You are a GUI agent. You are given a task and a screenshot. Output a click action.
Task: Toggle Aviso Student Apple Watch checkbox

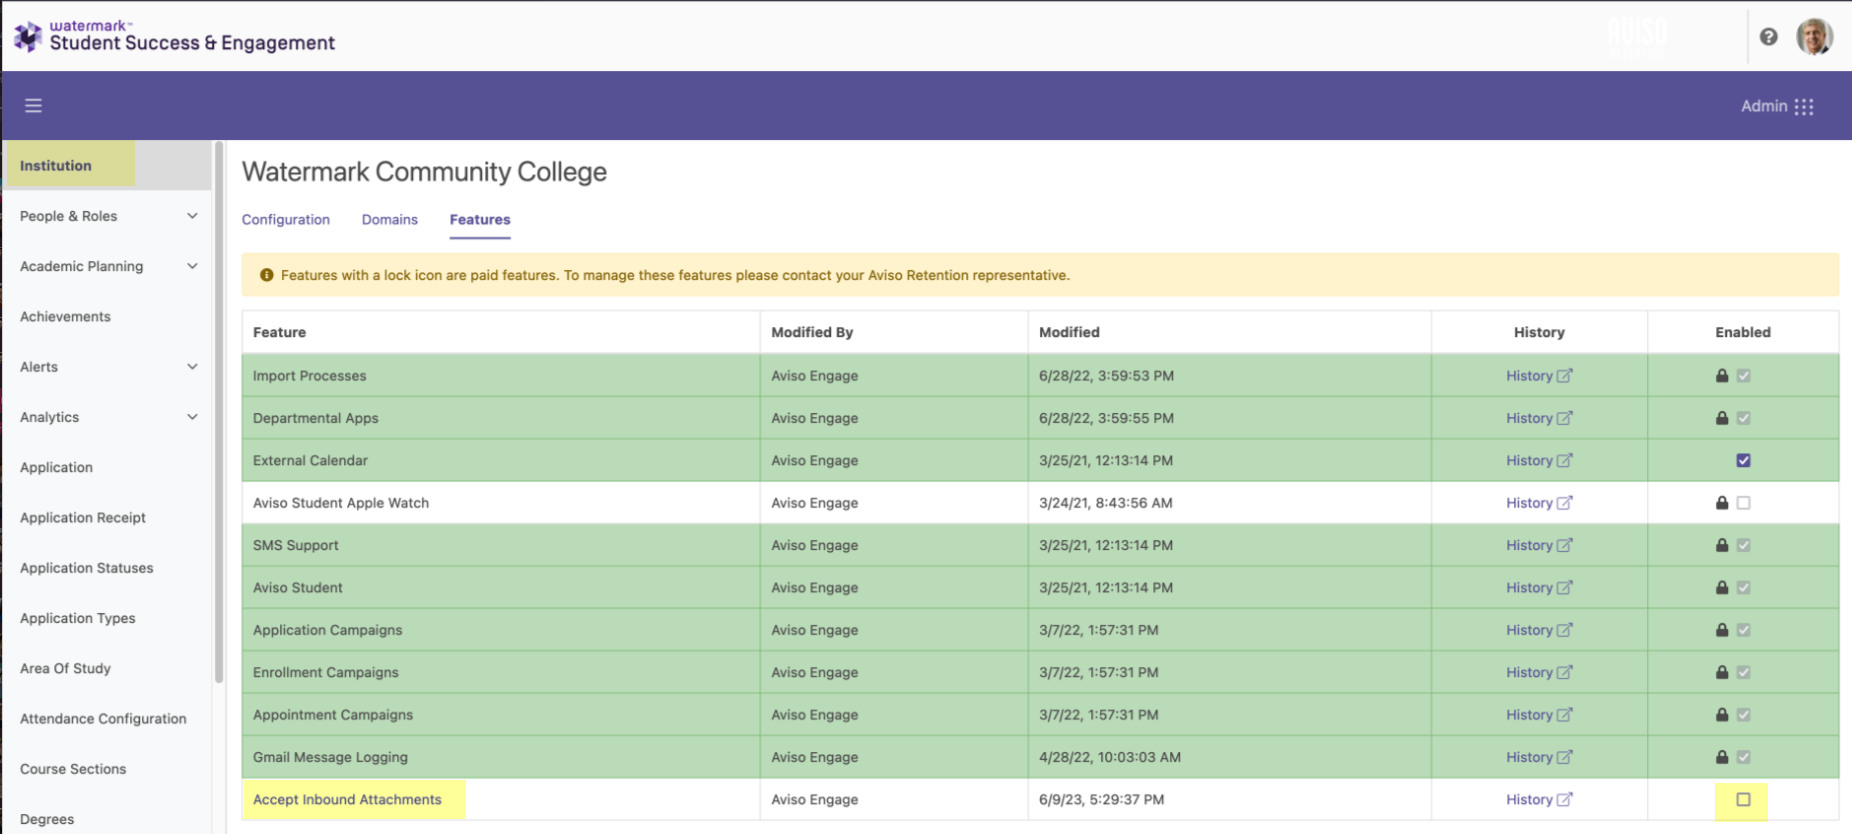click(x=1744, y=503)
